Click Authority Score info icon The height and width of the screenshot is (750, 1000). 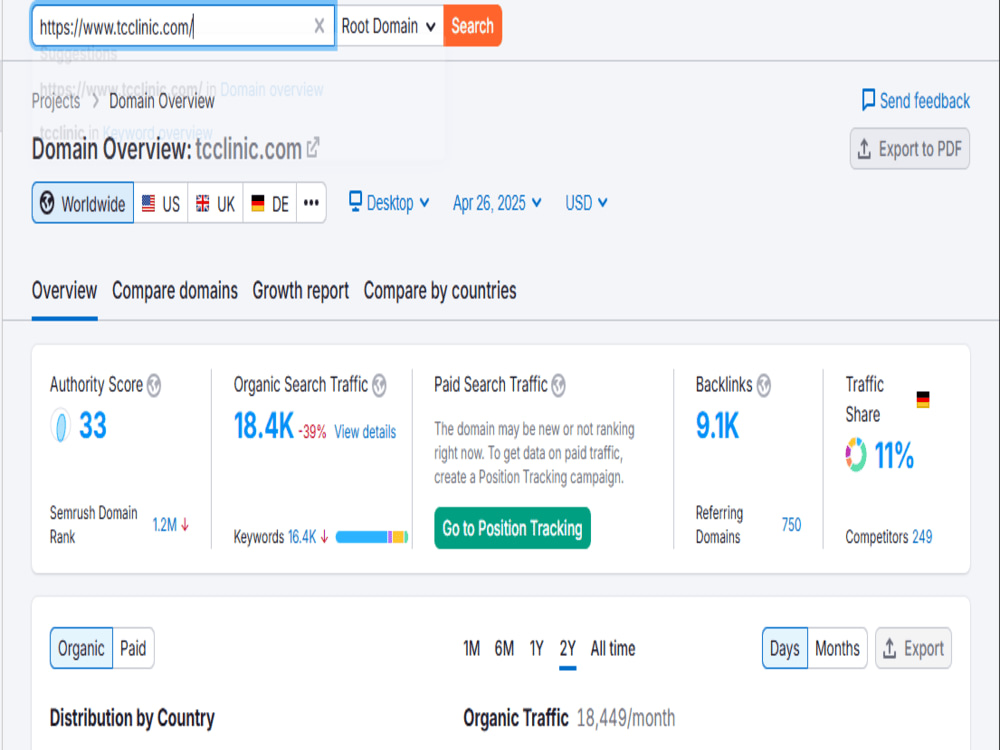(154, 385)
